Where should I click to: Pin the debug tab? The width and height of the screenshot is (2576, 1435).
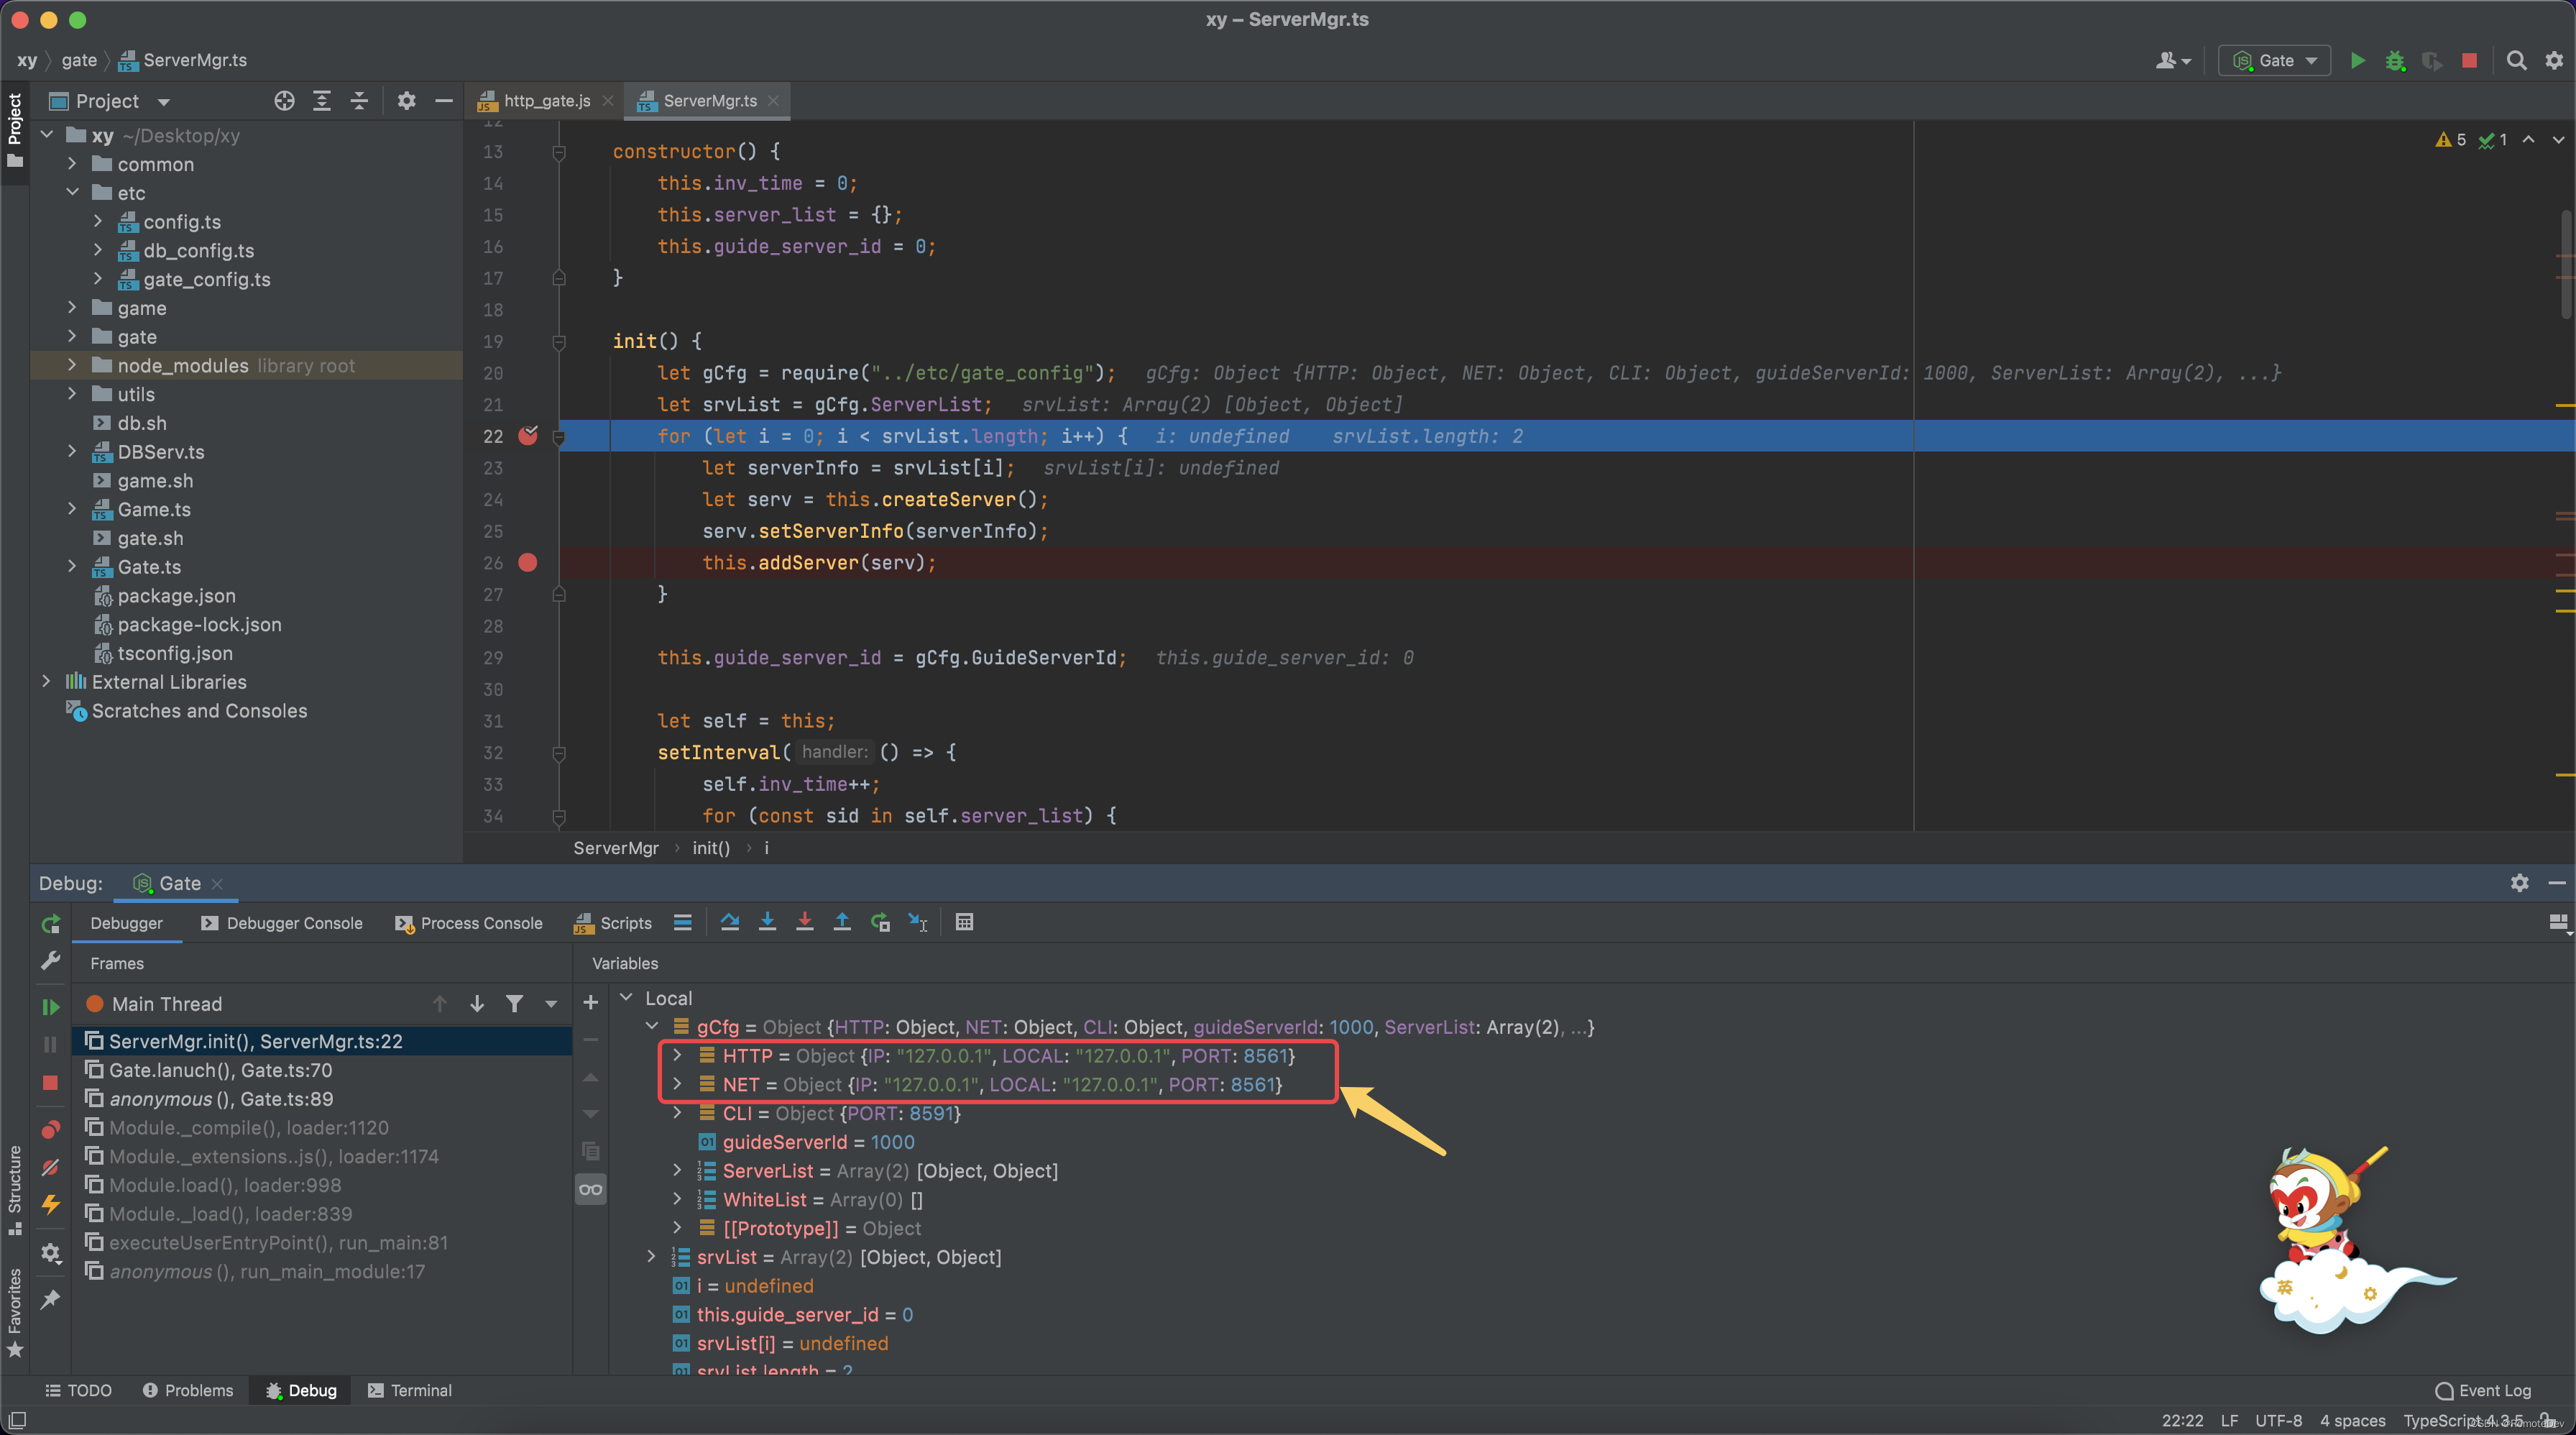(x=51, y=1299)
